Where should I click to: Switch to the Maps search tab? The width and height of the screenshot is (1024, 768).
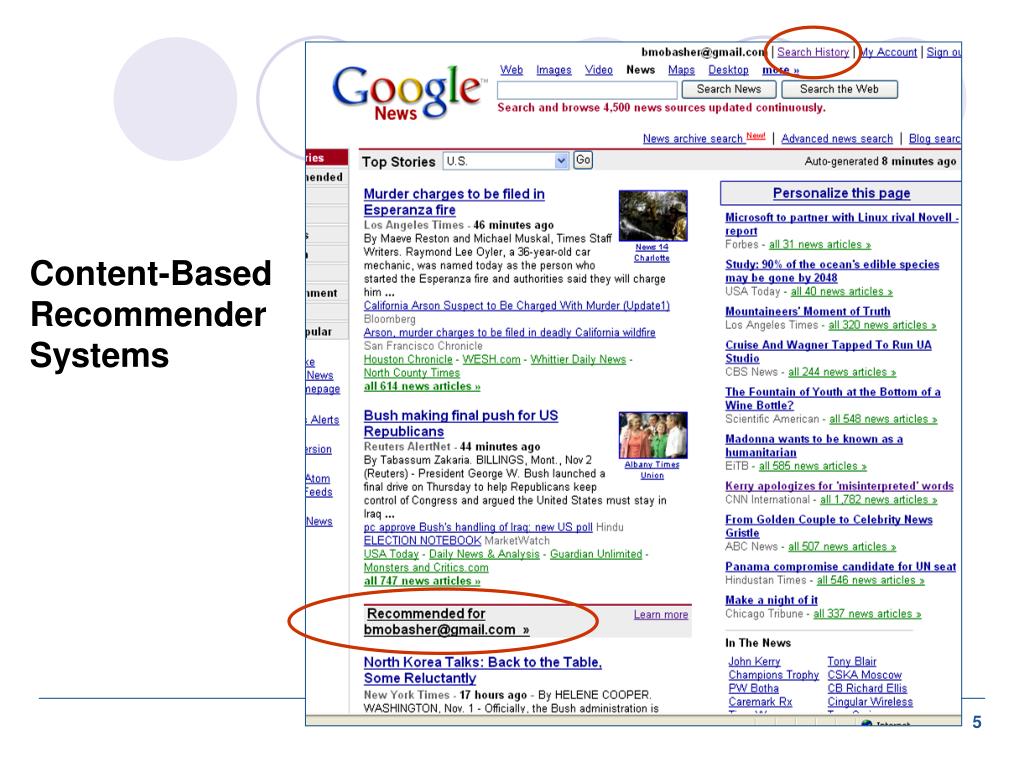point(681,70)
